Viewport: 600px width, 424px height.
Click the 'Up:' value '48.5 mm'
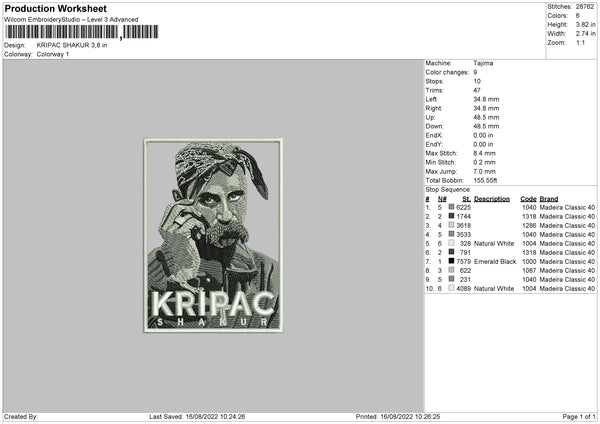click(486, 117)
